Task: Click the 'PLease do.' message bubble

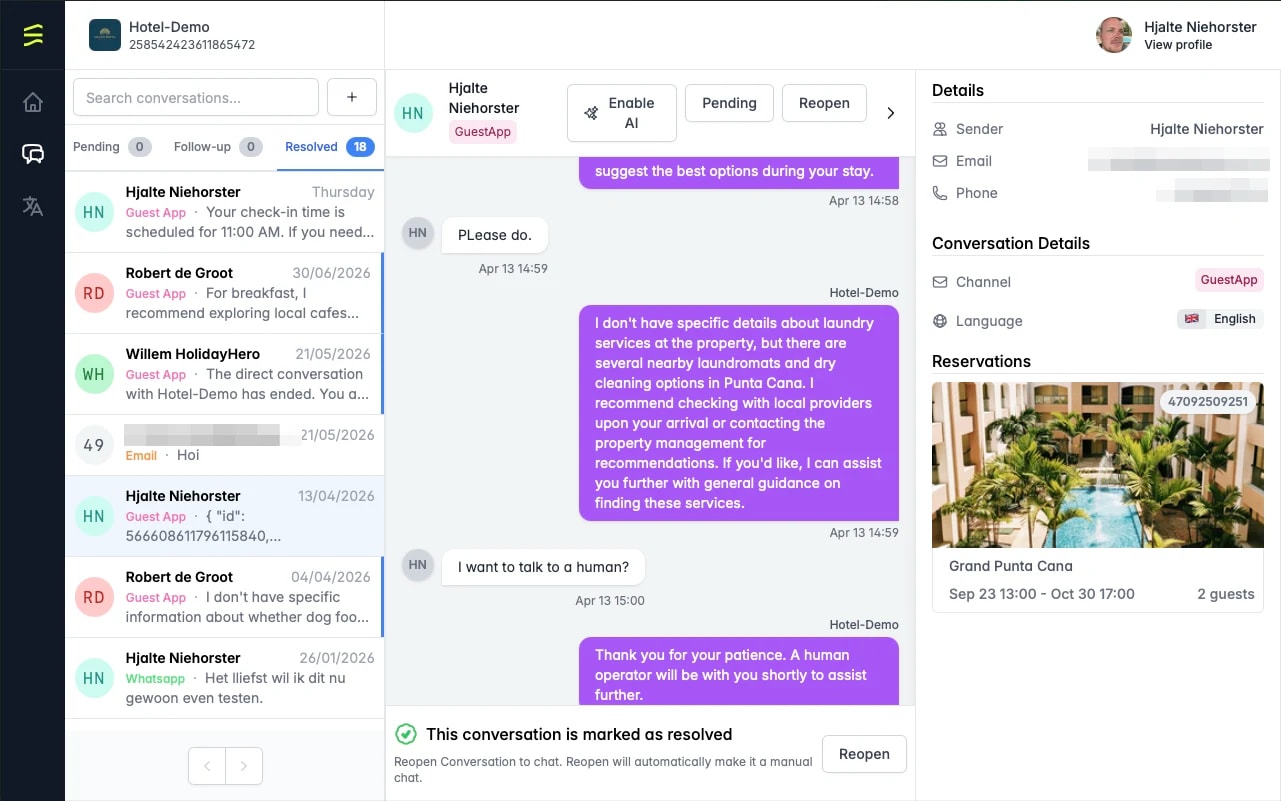Action: (x=495, y=235)
